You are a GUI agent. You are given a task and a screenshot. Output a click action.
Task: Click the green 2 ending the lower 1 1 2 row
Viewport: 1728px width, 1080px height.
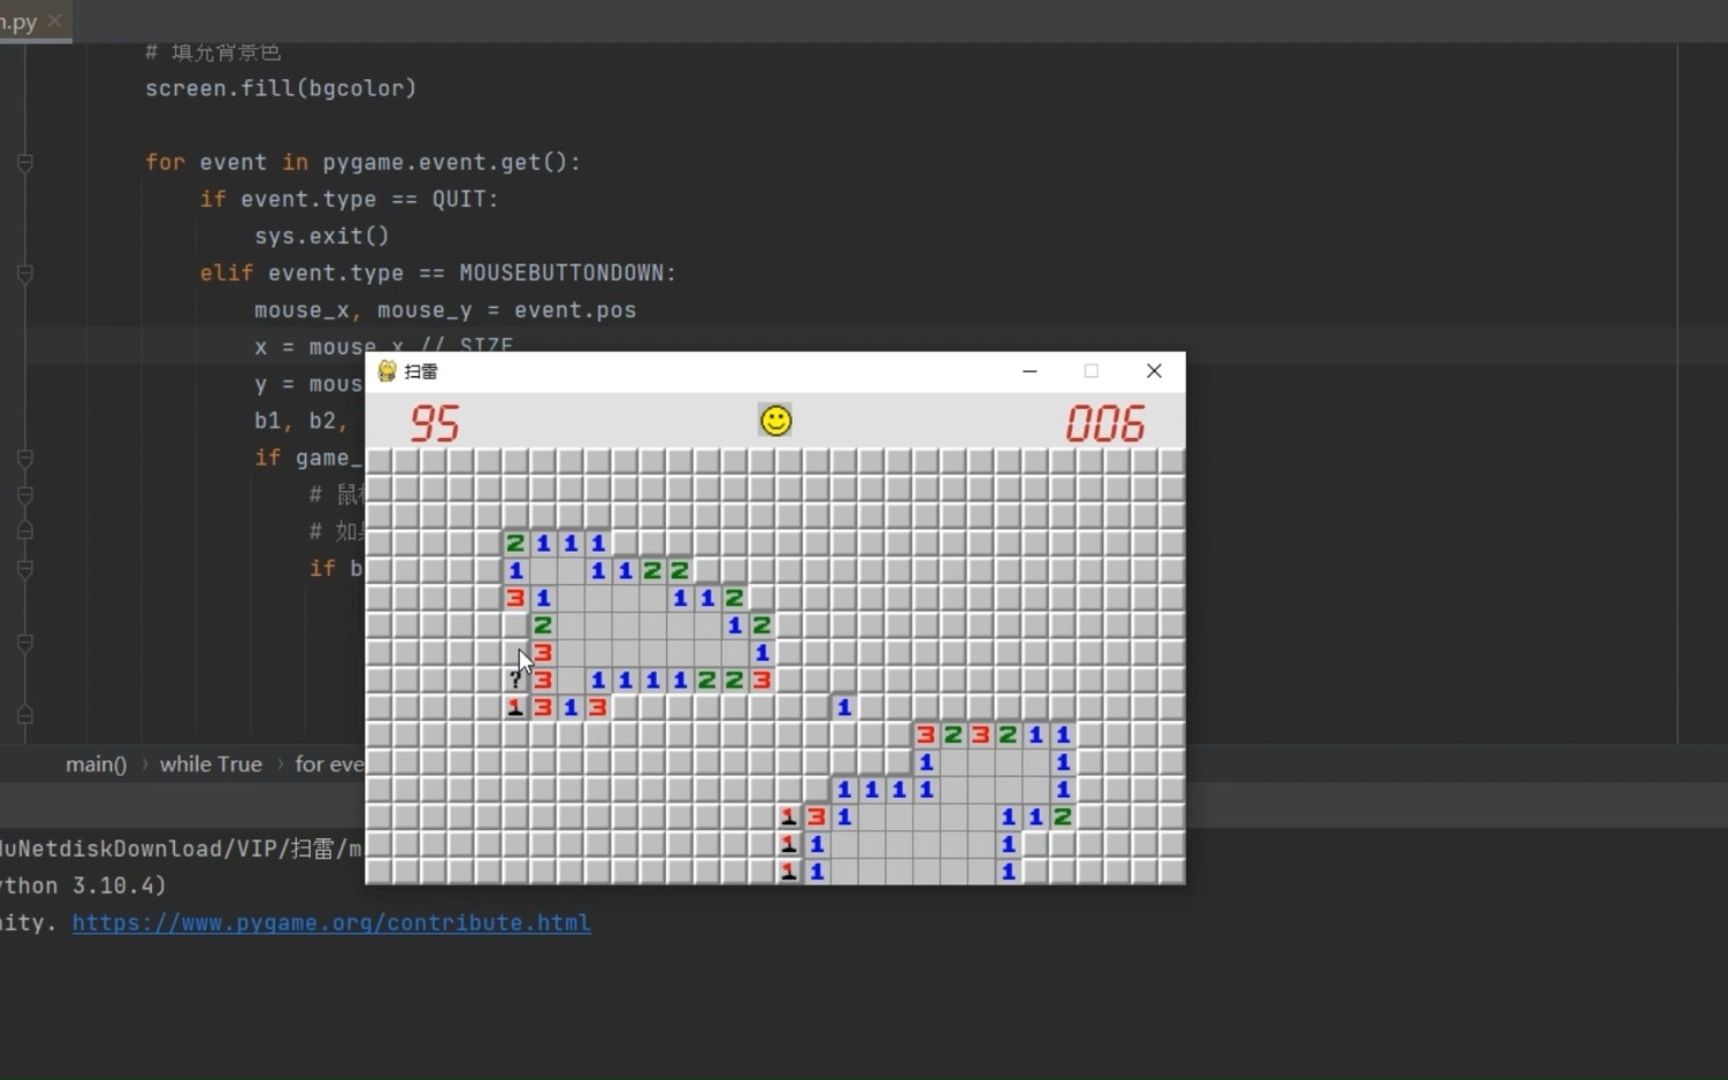(x=1063, y=817)
